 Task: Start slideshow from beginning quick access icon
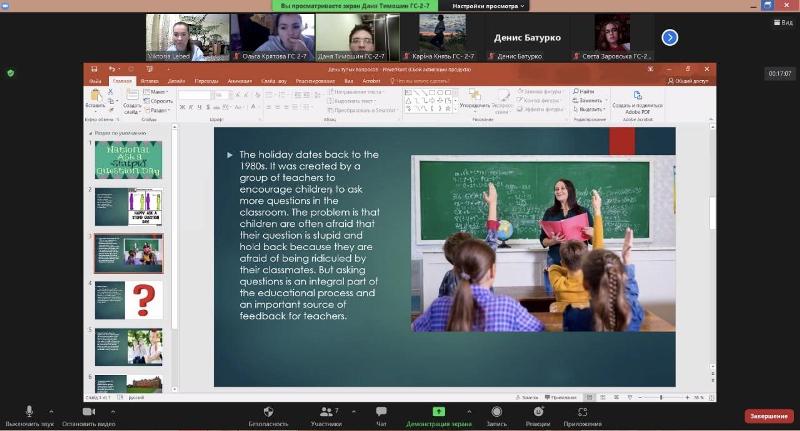click(x=149, y=69)
